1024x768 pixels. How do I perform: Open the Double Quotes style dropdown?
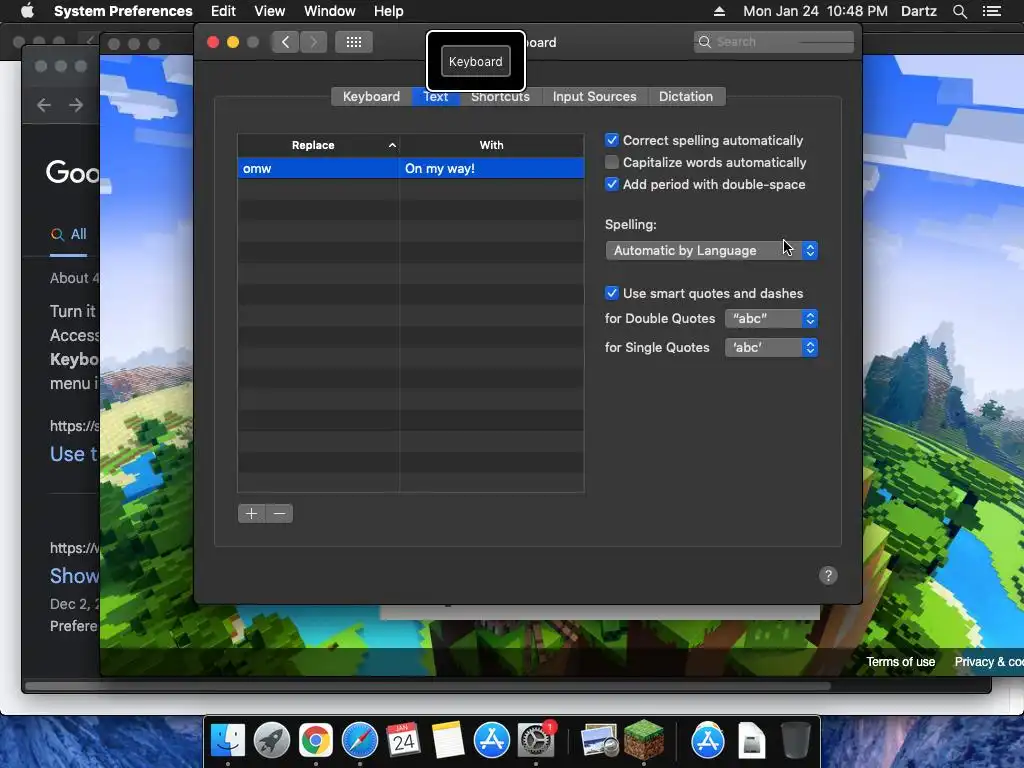point(771,319)
